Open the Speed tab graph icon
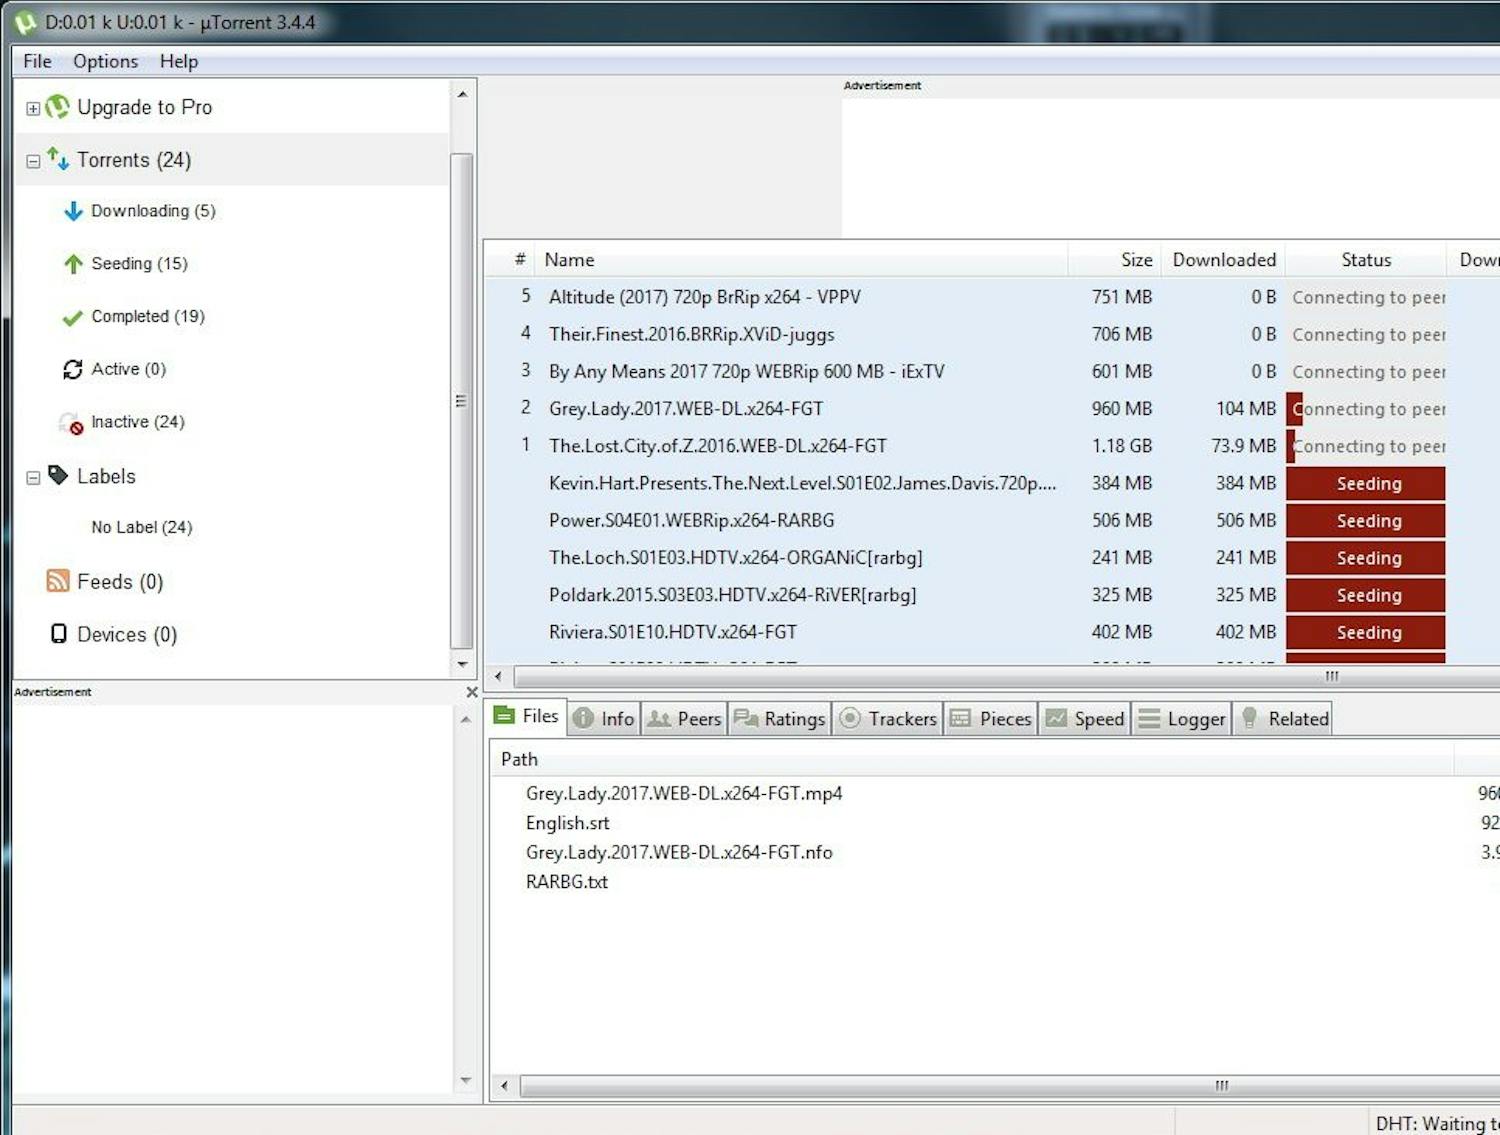Screen dimensions: 1500x1135 (1057, 718)
